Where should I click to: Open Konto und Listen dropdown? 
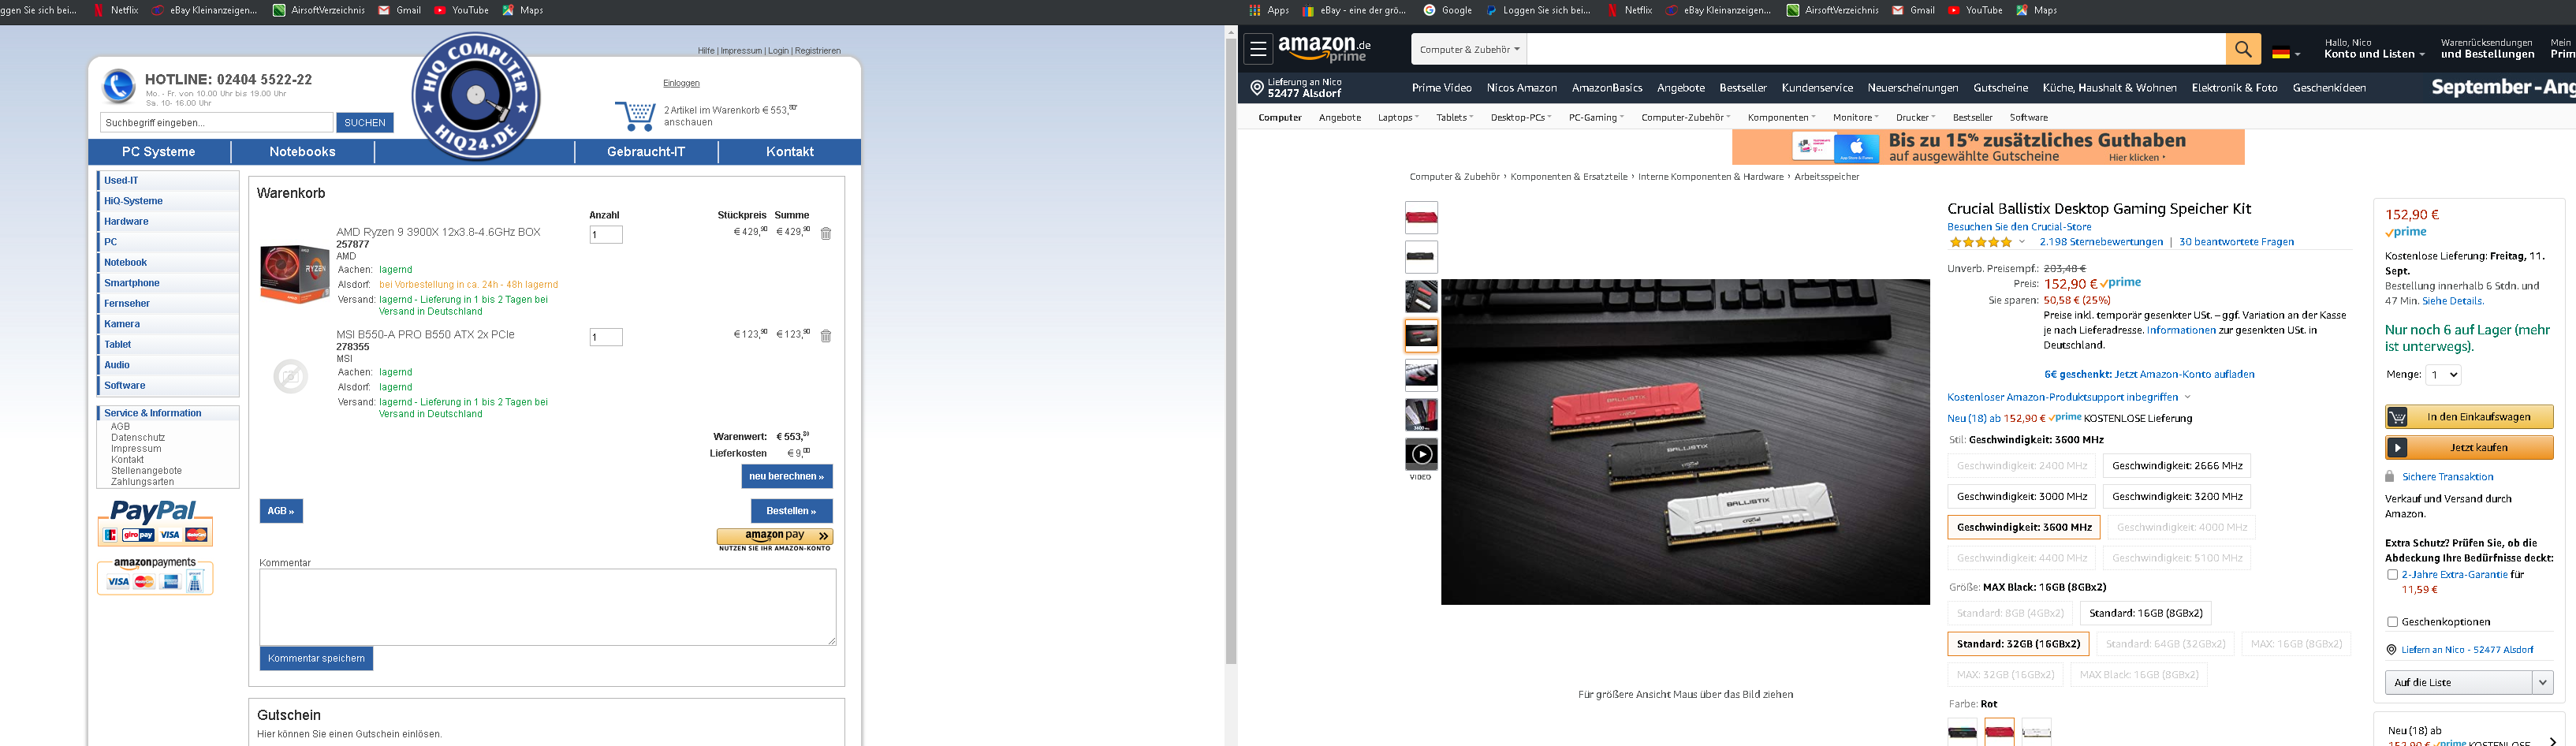click(x=2373, y=49)
